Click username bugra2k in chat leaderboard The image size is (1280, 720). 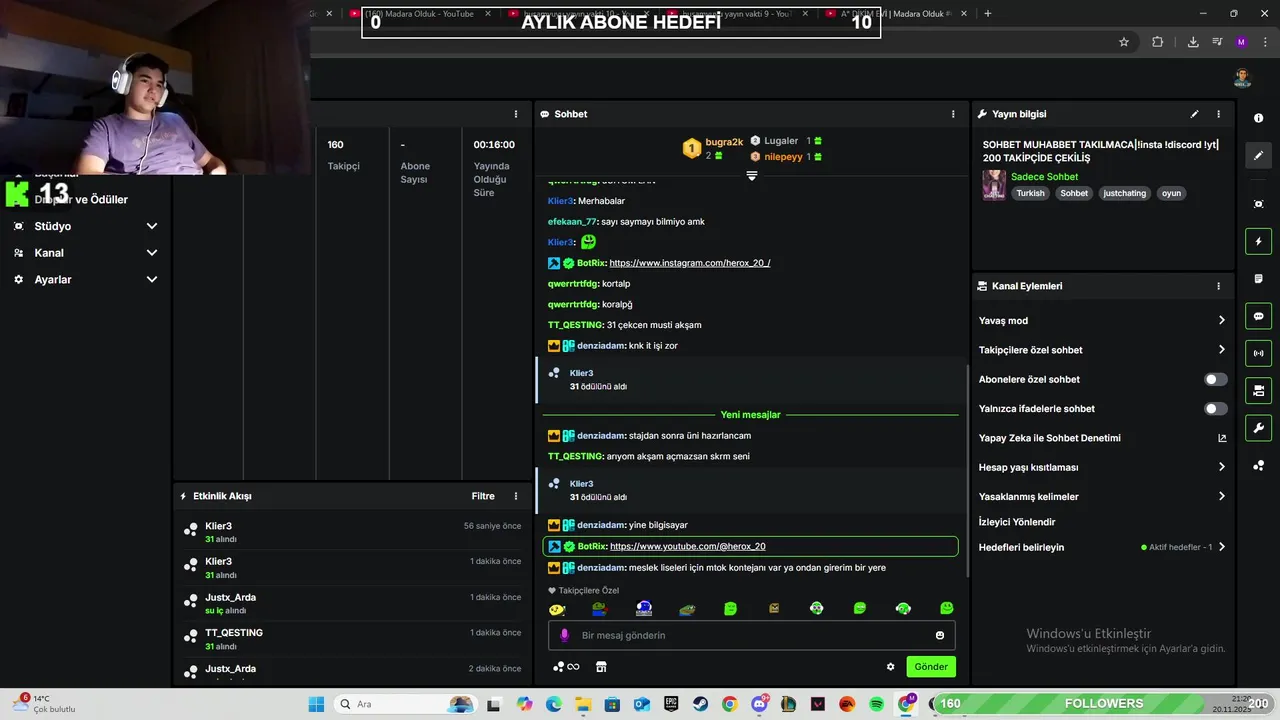[724, 142]
